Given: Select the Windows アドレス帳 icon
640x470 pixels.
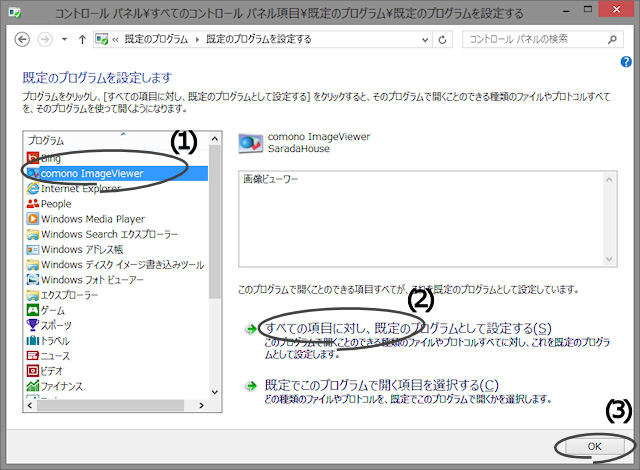Looking at the screenshot, I should pos(33,249).
